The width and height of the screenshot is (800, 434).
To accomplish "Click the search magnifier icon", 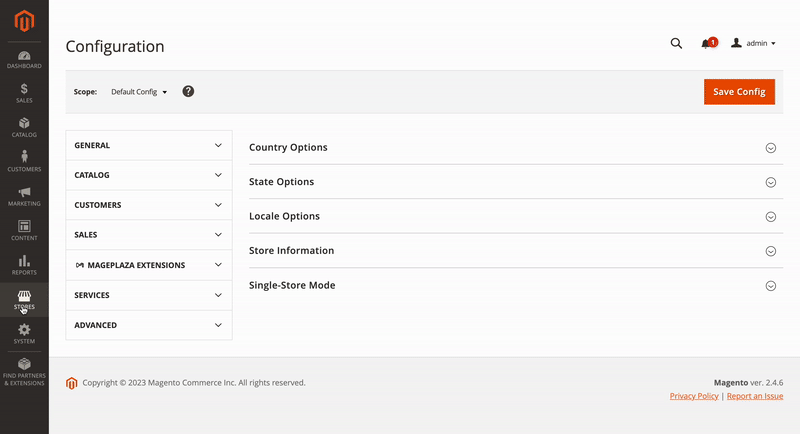I will click(676, 43).
